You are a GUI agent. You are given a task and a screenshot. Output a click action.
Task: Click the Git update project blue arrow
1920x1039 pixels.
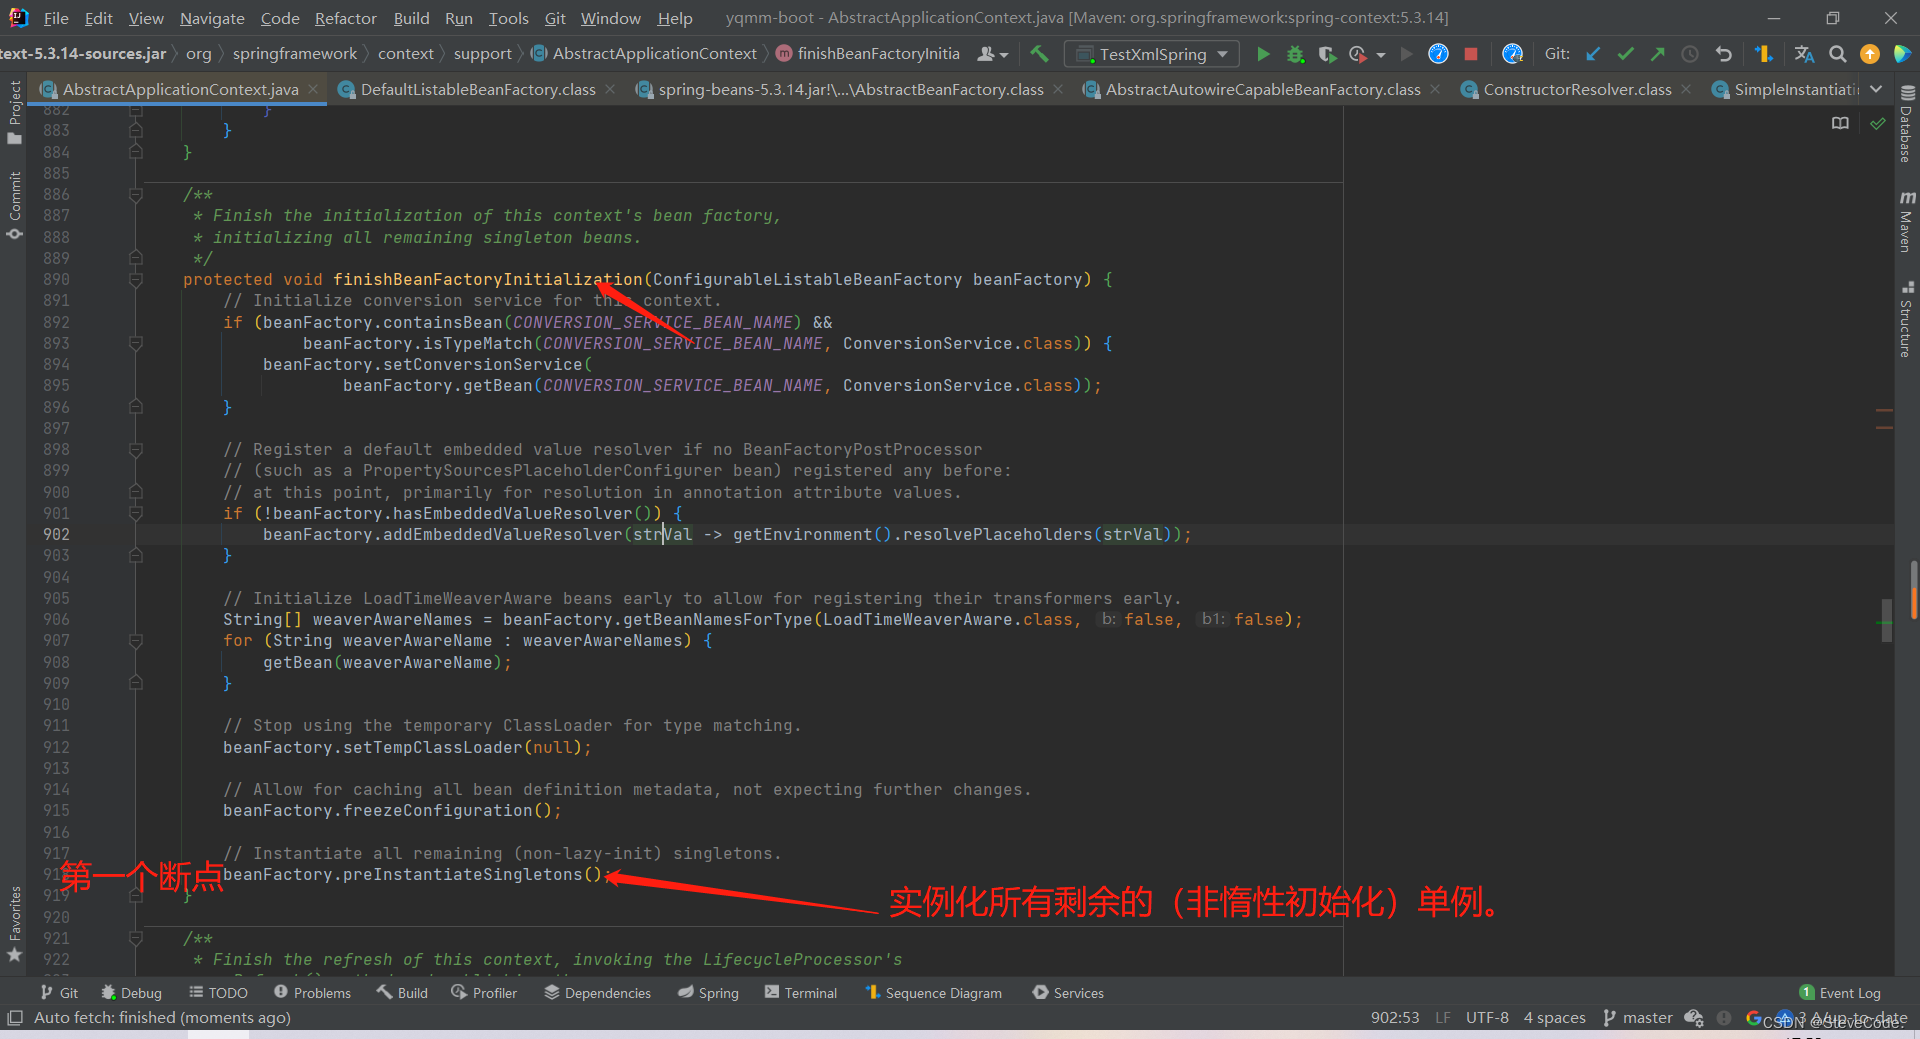pos(1593,54)
